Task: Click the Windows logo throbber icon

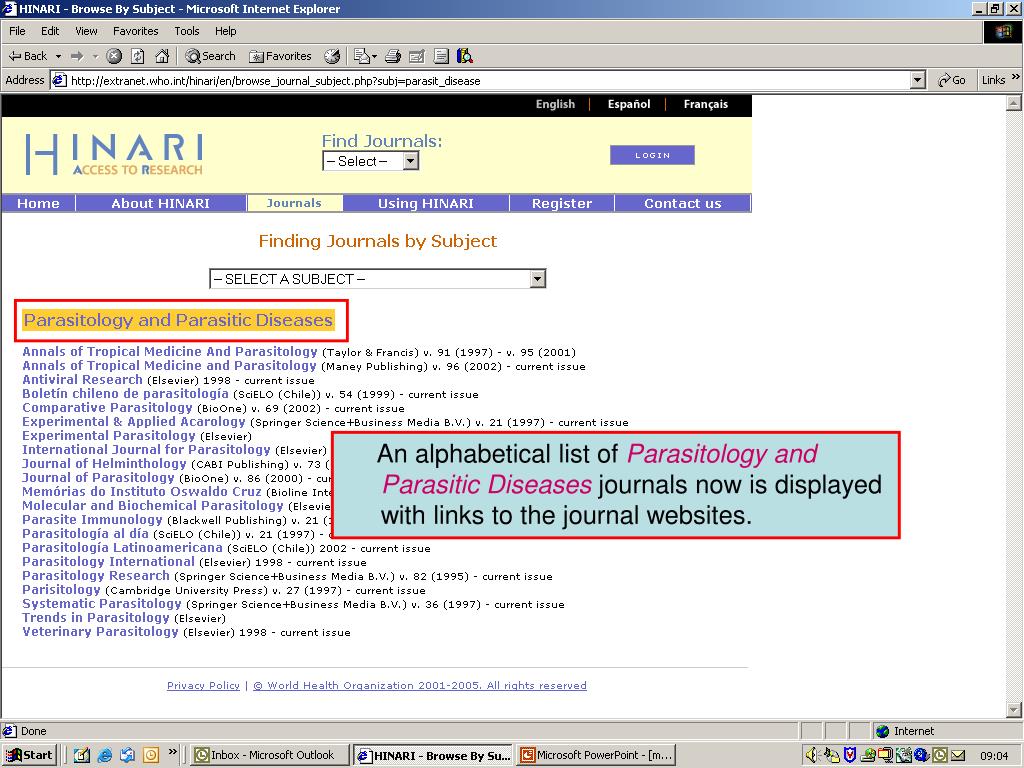Action: click(x=1002, y=32)
